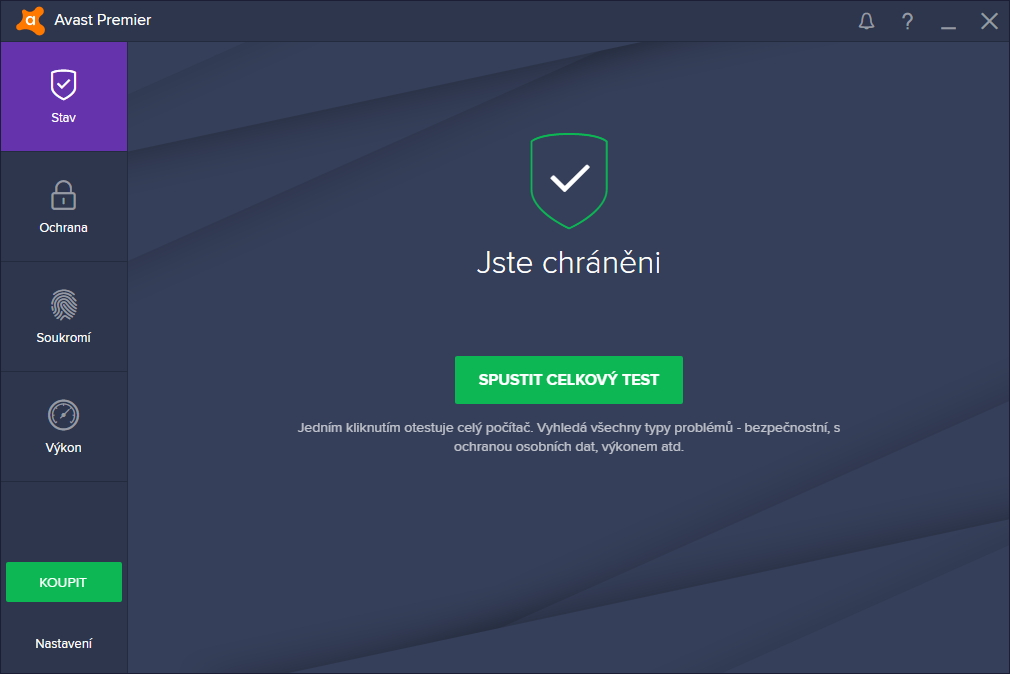
Task: Click the scan description text below button
Action: [569, 437]
